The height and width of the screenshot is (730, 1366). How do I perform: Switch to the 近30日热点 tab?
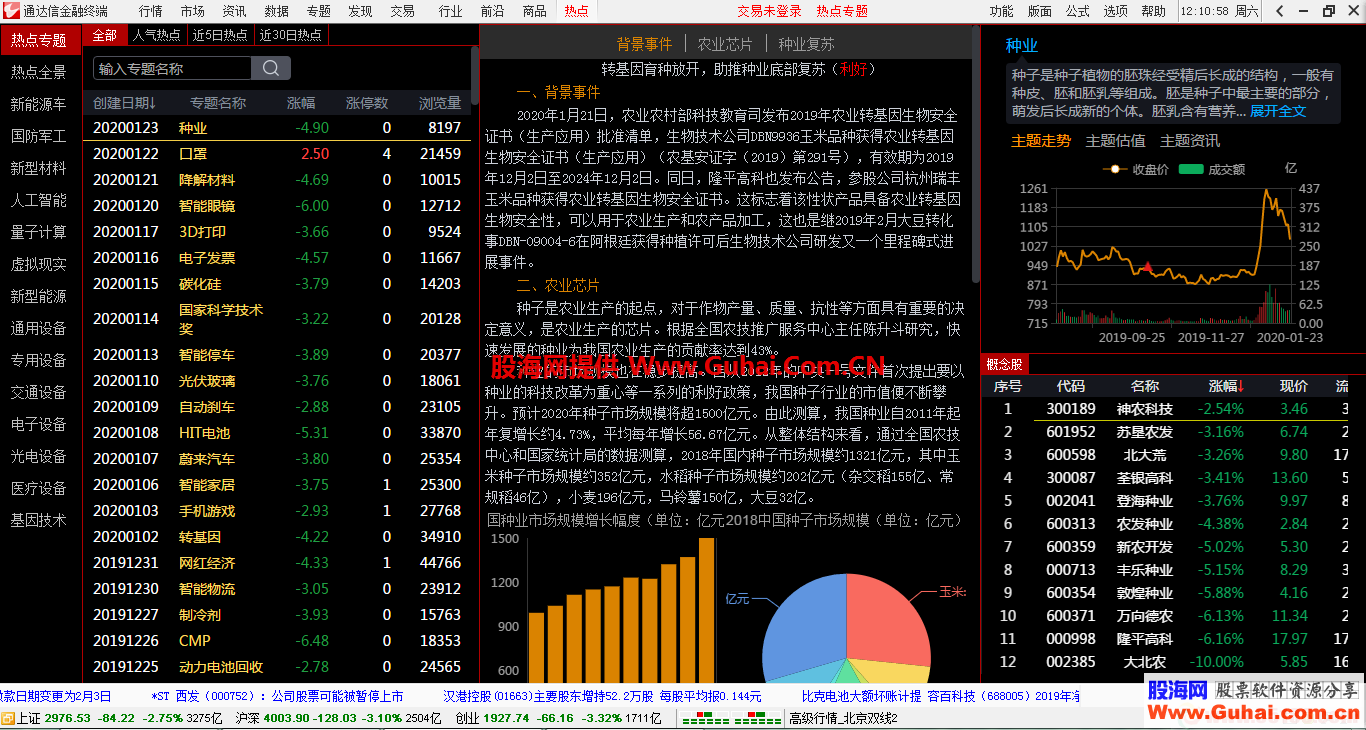pos(291,35)
